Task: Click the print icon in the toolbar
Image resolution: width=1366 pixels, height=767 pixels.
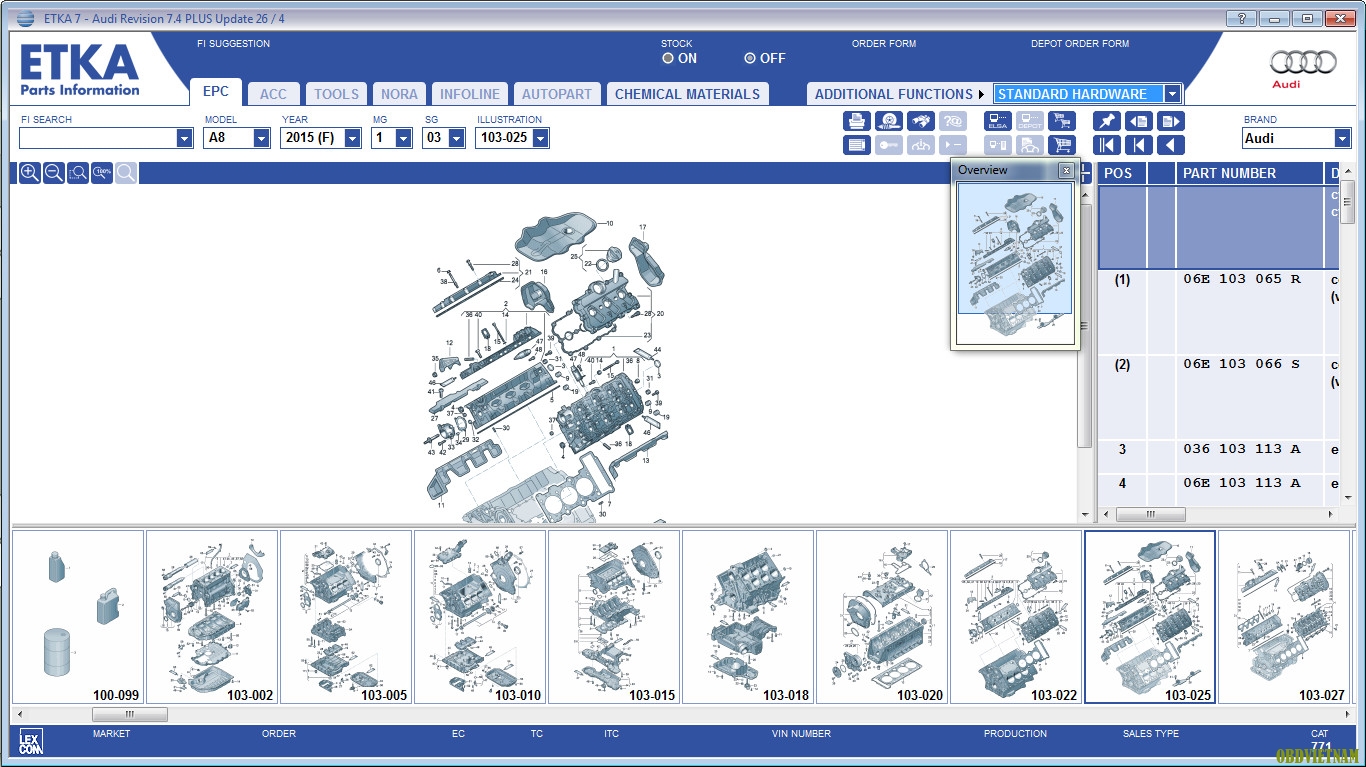Action: pos(856,121)
